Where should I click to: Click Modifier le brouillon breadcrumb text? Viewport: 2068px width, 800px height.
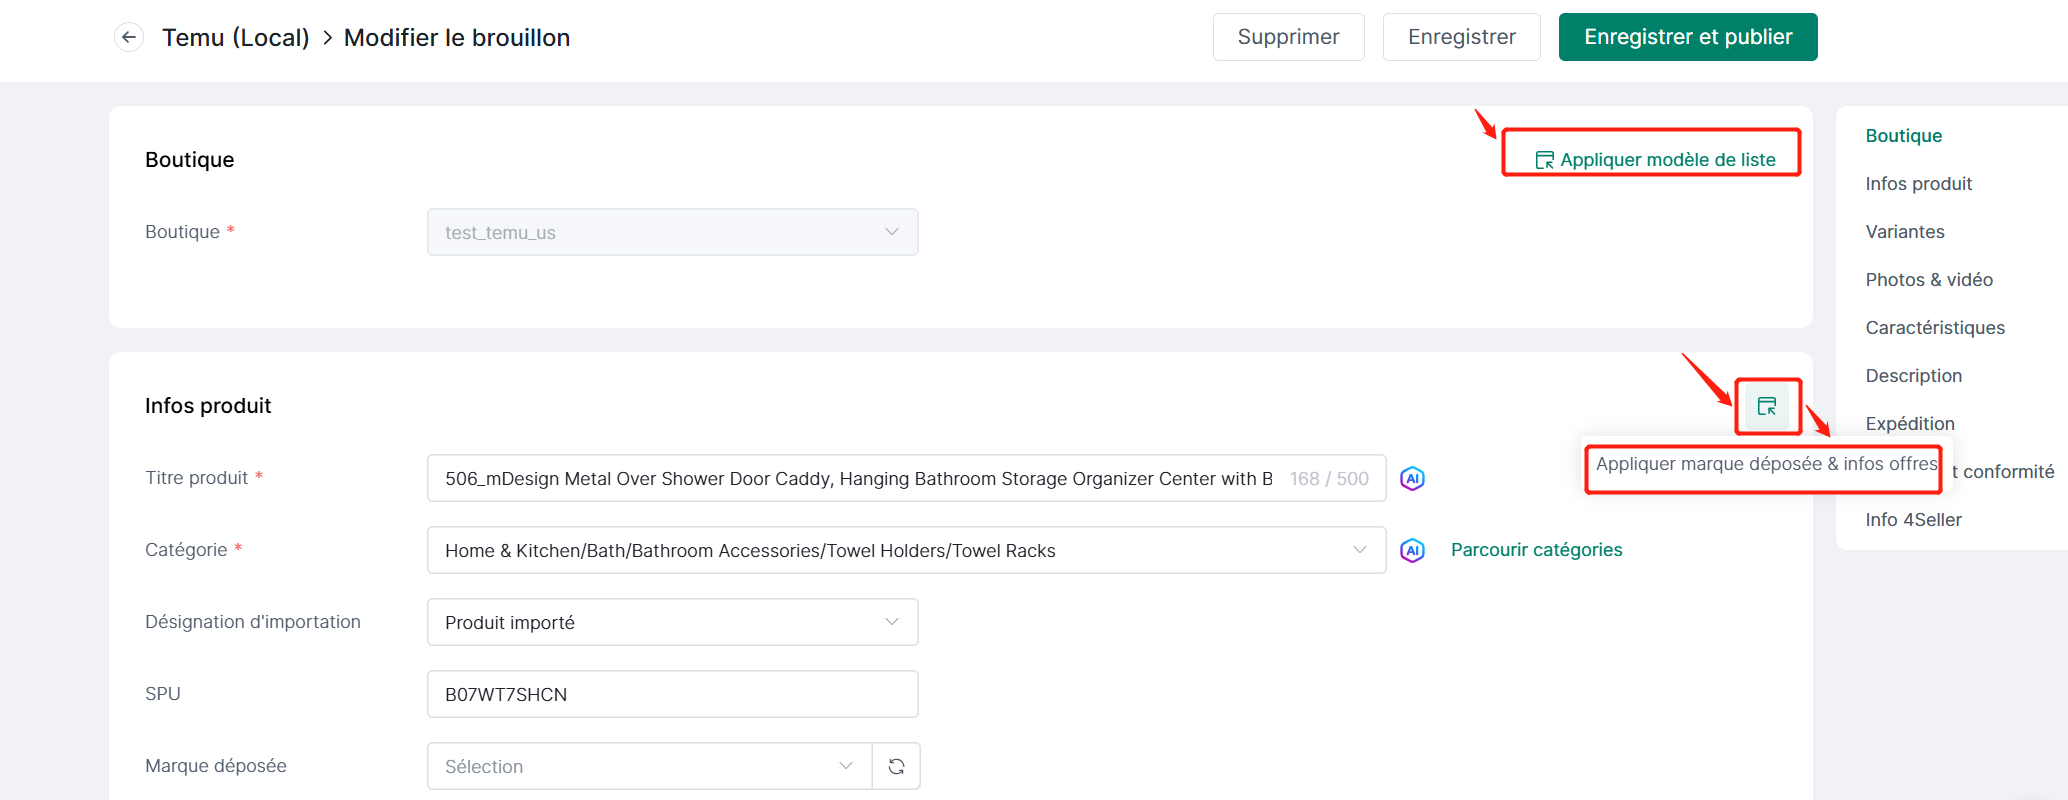tap(457, 38)
